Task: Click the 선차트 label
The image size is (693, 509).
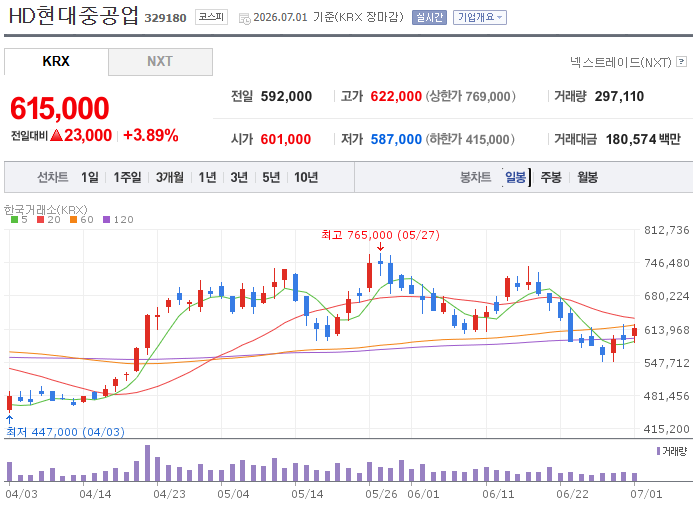Action: [53, 177]
